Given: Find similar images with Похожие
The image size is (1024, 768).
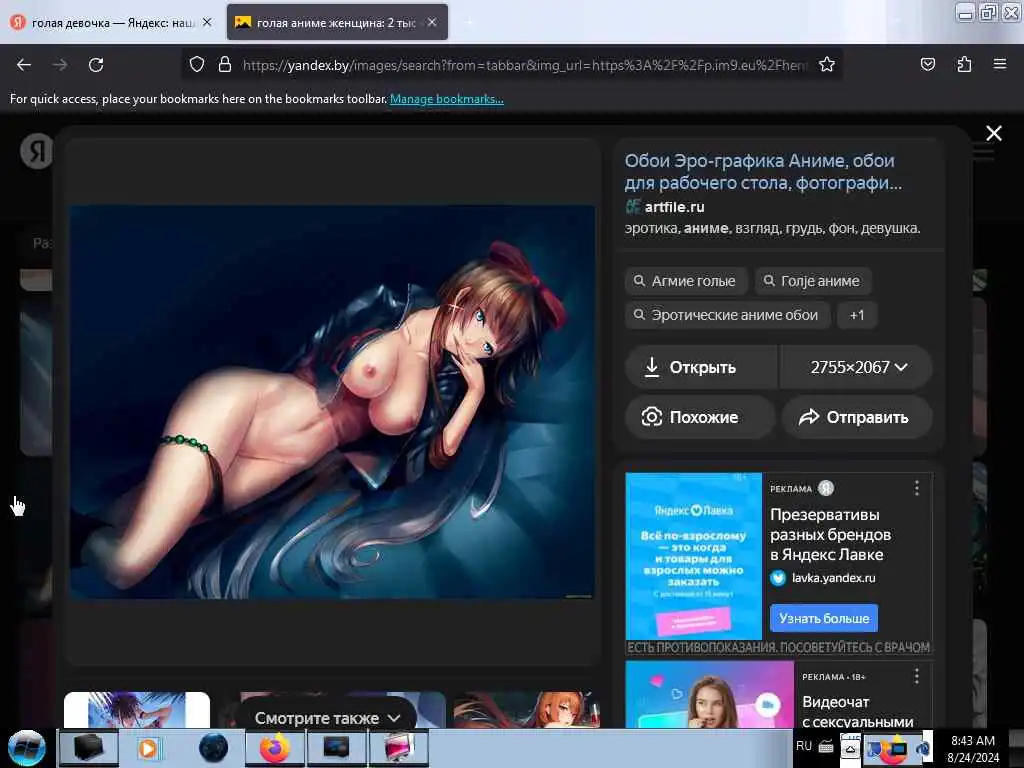Looking at the screenshot, I should pyautogui.click(x=700, y=417).
